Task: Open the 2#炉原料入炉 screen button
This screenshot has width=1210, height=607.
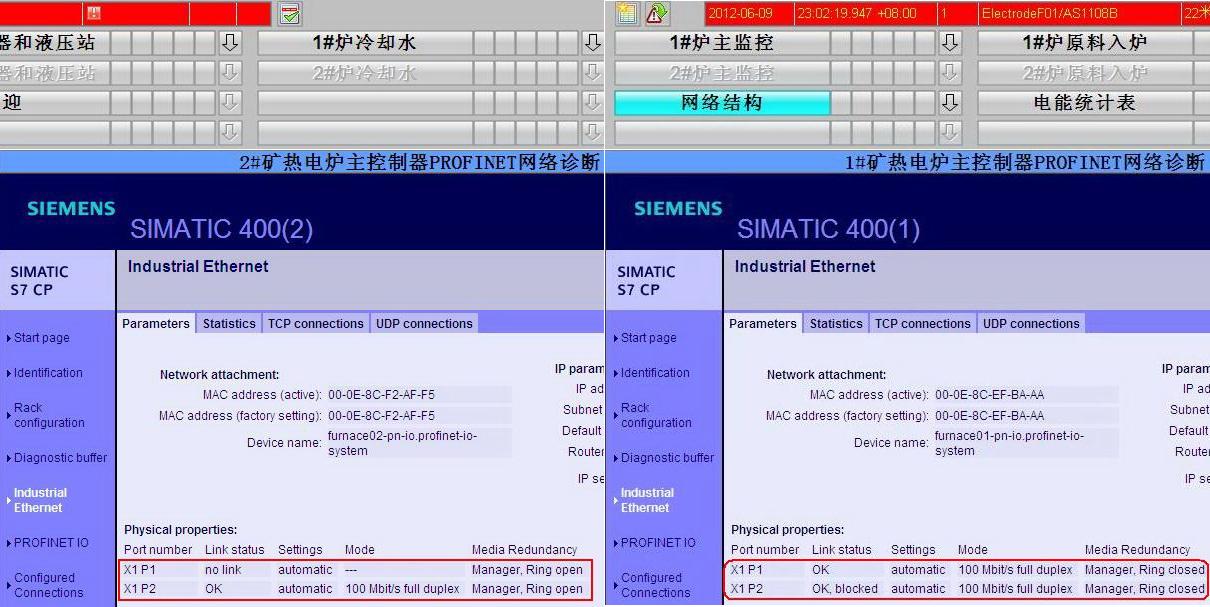Action: tap(1085, 73)
